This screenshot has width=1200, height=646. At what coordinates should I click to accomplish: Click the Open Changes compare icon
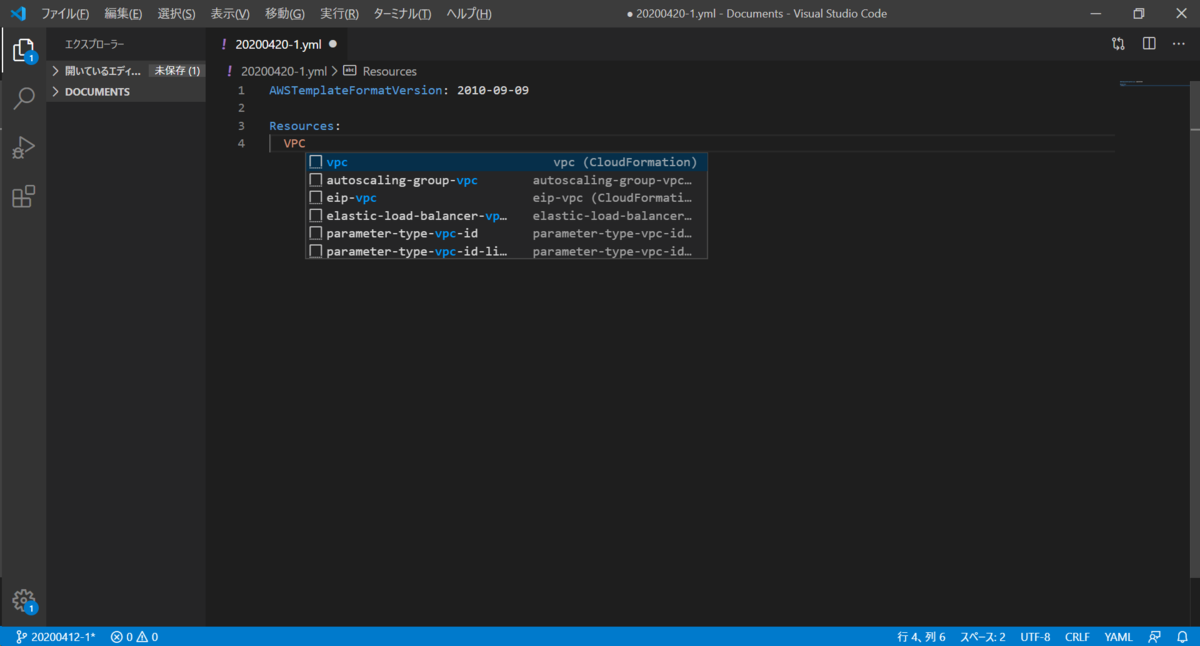click(1118, 44)
